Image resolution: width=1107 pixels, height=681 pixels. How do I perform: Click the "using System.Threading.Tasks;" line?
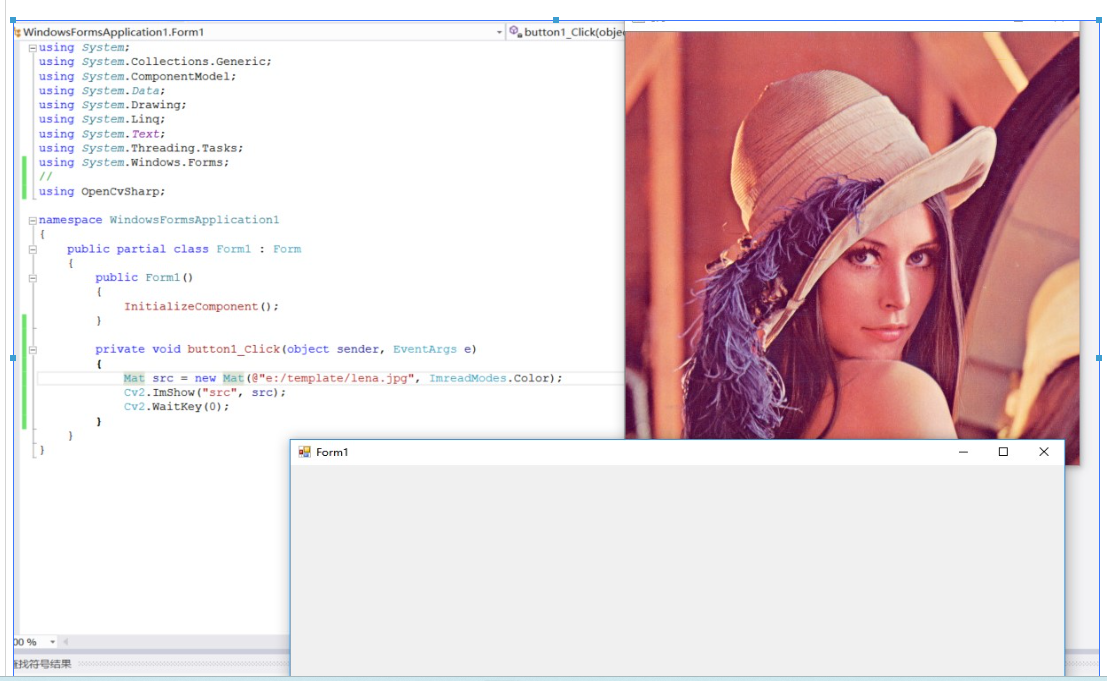click(x=141, y=148)
